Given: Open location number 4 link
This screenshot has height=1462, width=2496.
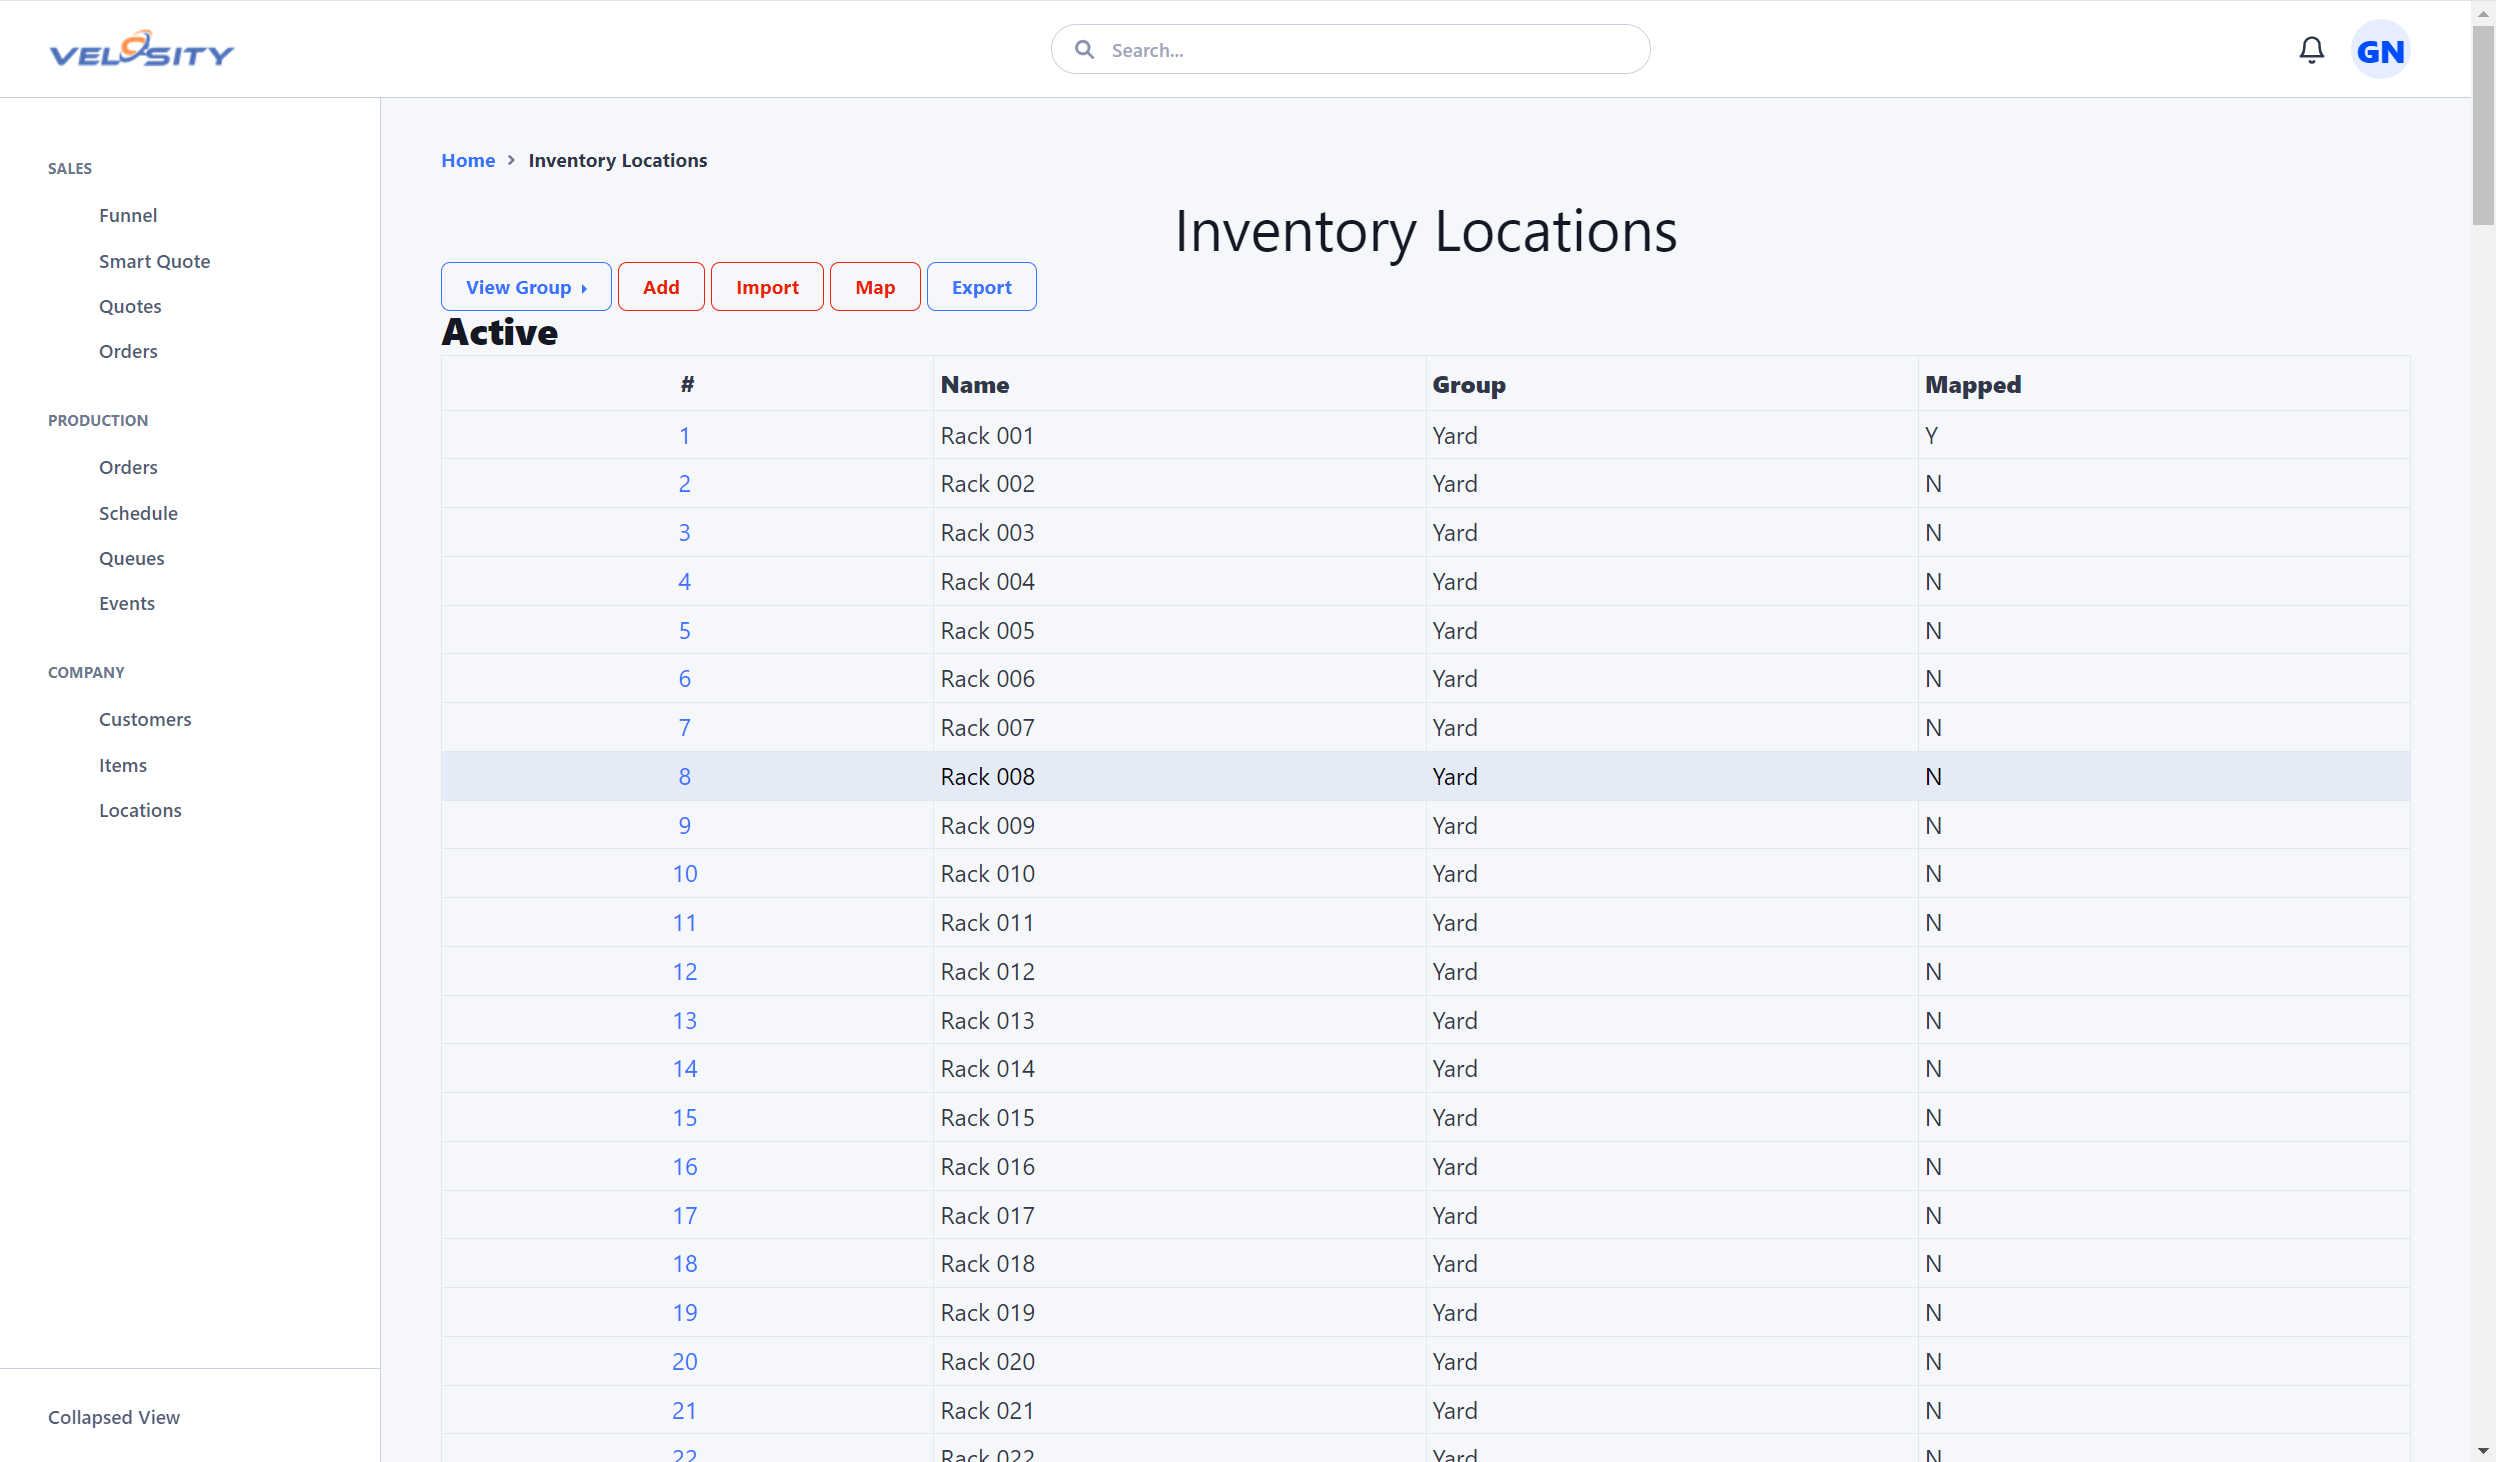Looking at the screenshot, I should click(x=684, y=581).
